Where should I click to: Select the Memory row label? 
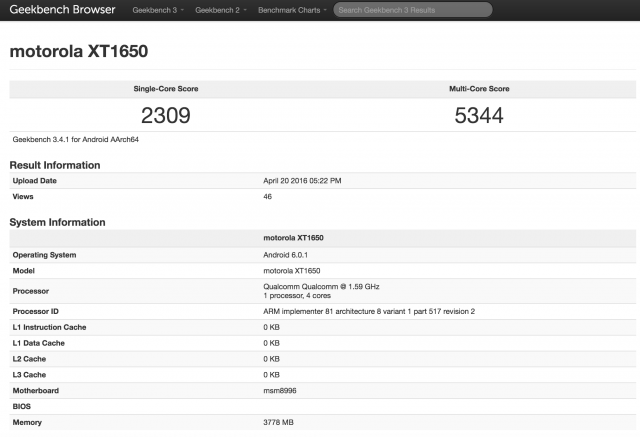pos(27,423)
